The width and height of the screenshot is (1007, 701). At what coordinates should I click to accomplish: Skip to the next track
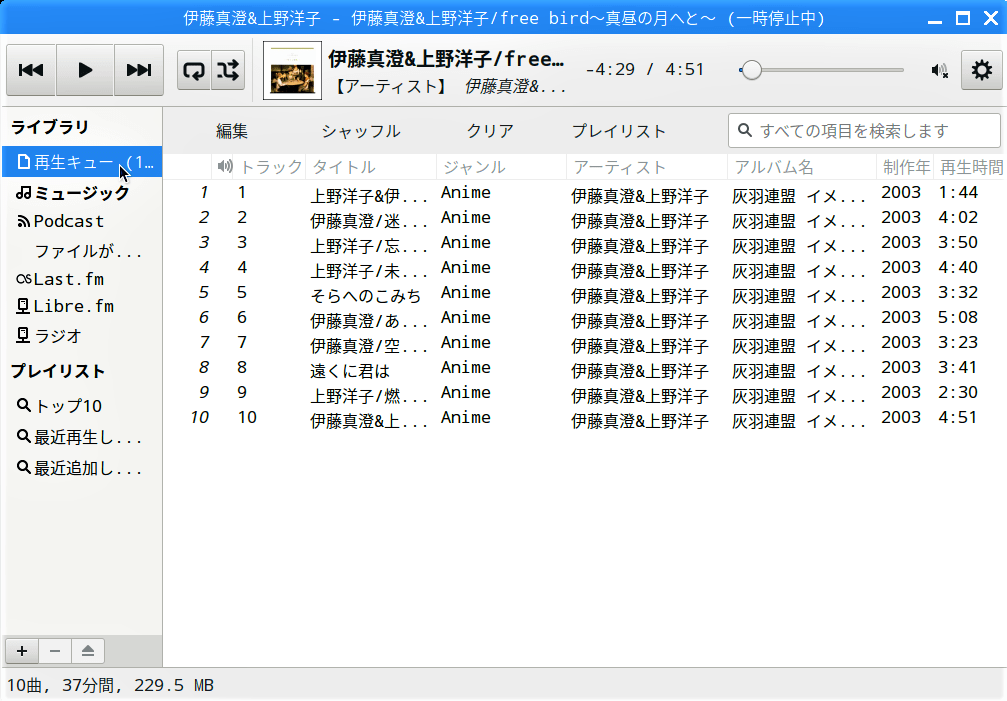click(139, 70)
